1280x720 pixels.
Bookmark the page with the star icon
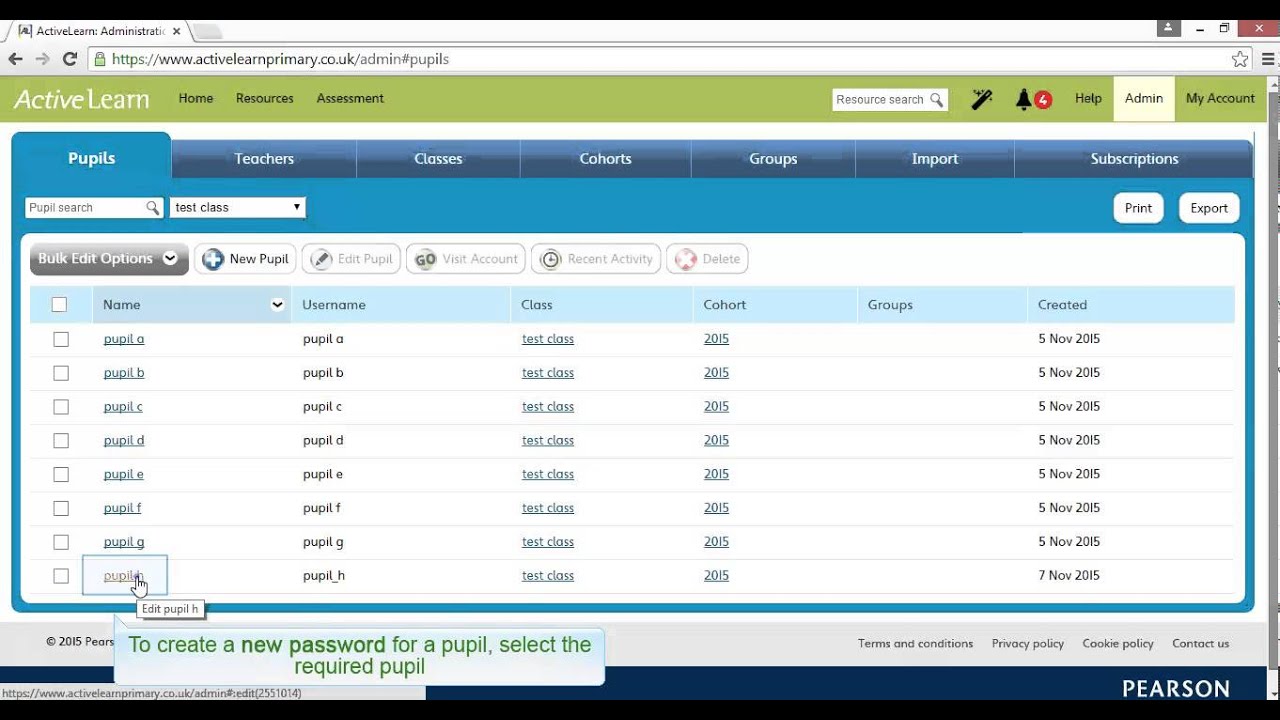coord(1240,59)
